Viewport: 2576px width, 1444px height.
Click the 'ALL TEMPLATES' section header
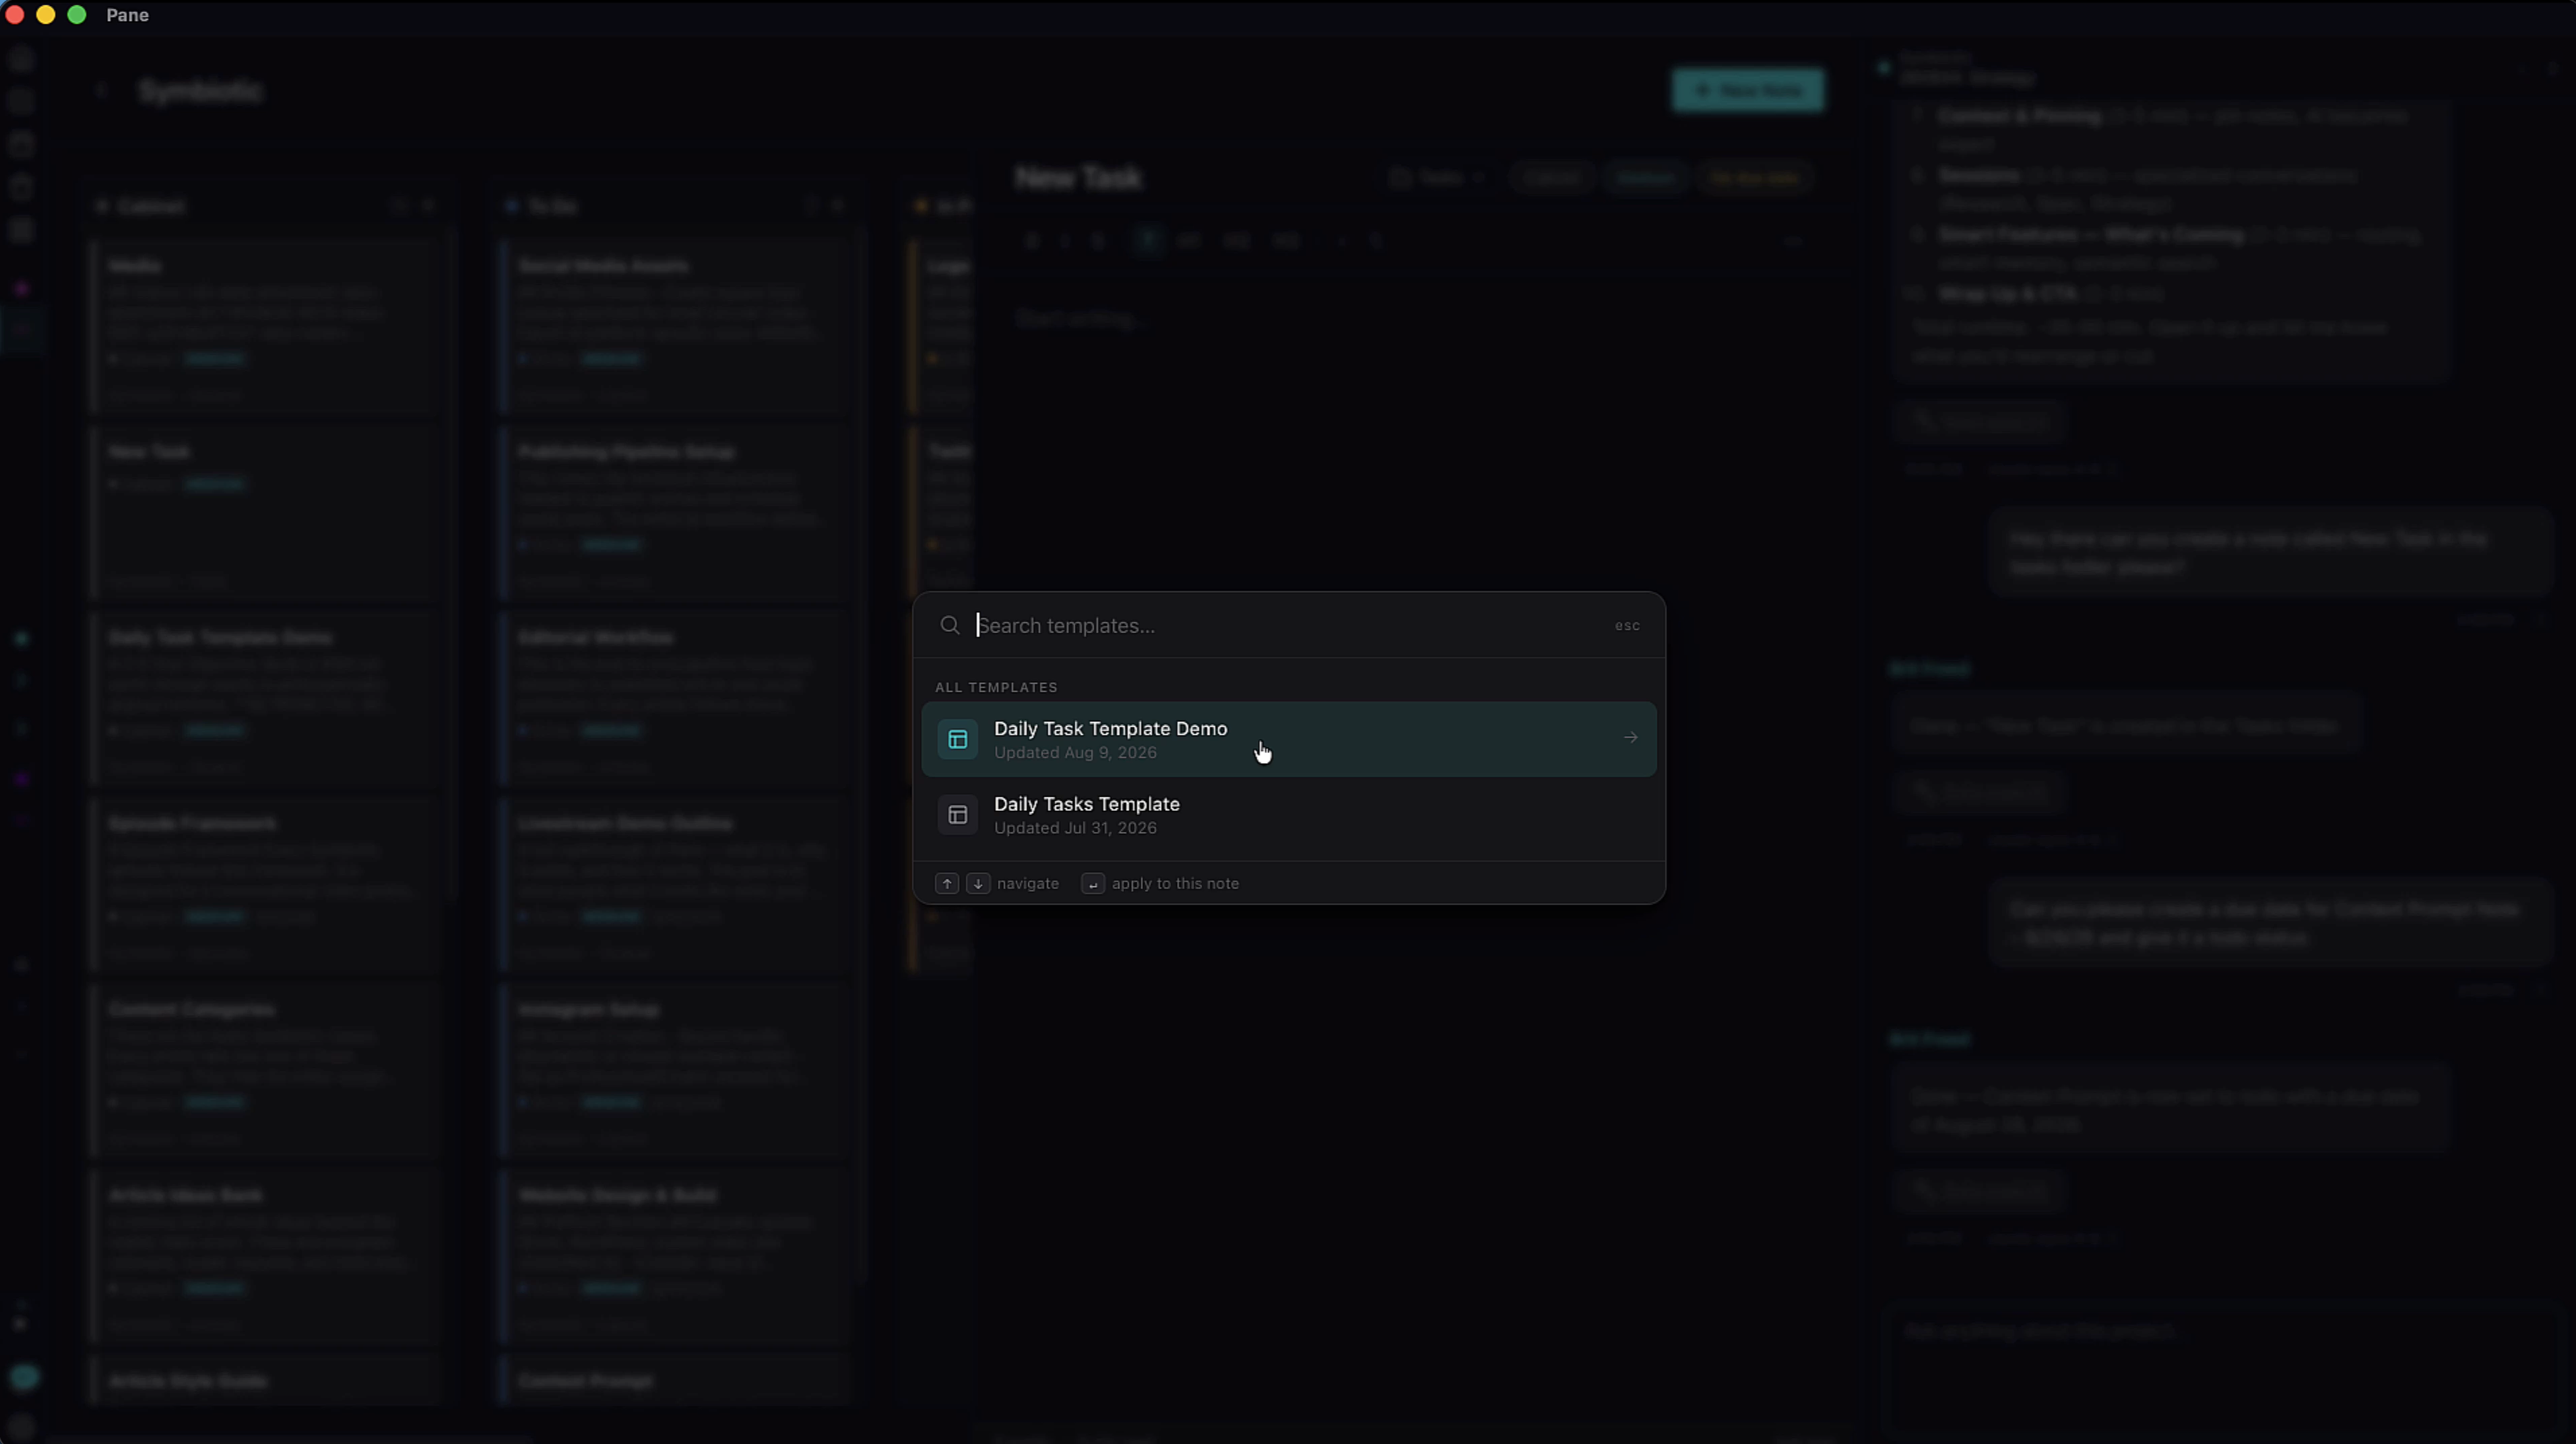(996, 688)
